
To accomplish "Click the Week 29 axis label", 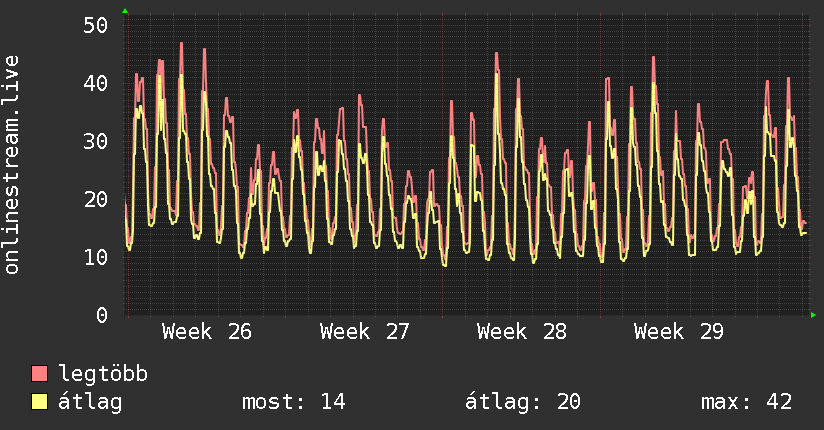I will tap(678, 332).
